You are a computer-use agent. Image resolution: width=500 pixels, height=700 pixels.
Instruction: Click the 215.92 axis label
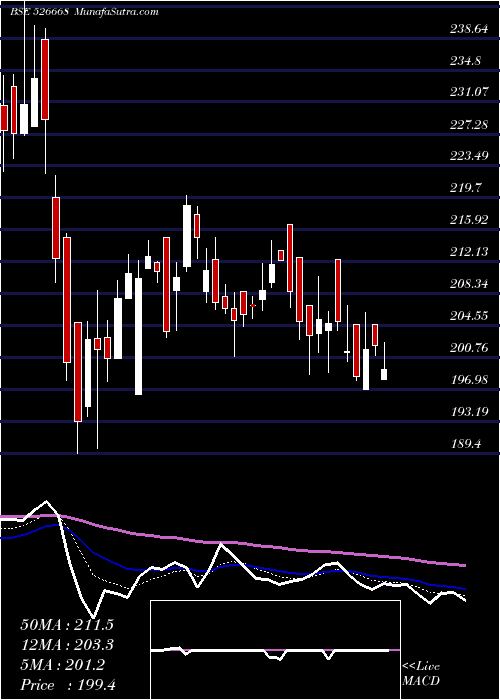[x=468, y=220]
